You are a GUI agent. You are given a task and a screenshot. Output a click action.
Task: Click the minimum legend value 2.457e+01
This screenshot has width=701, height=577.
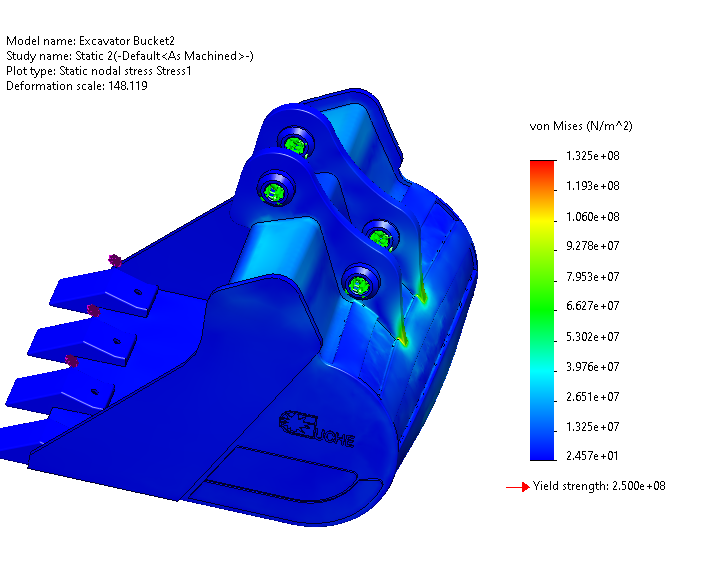tap(592, 456)
